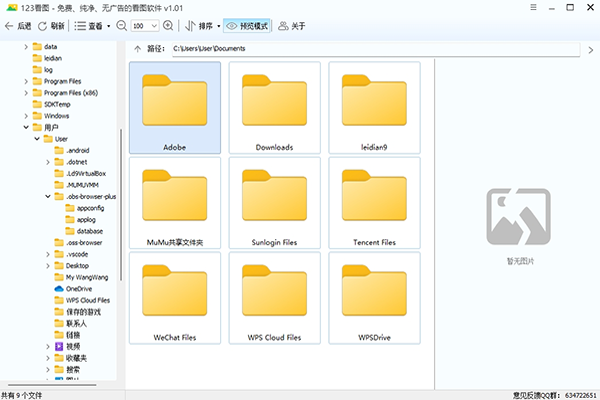The image size is (600, 400).
Task: Click the Refresh (刷新) icon
Action: coord(42,26)
